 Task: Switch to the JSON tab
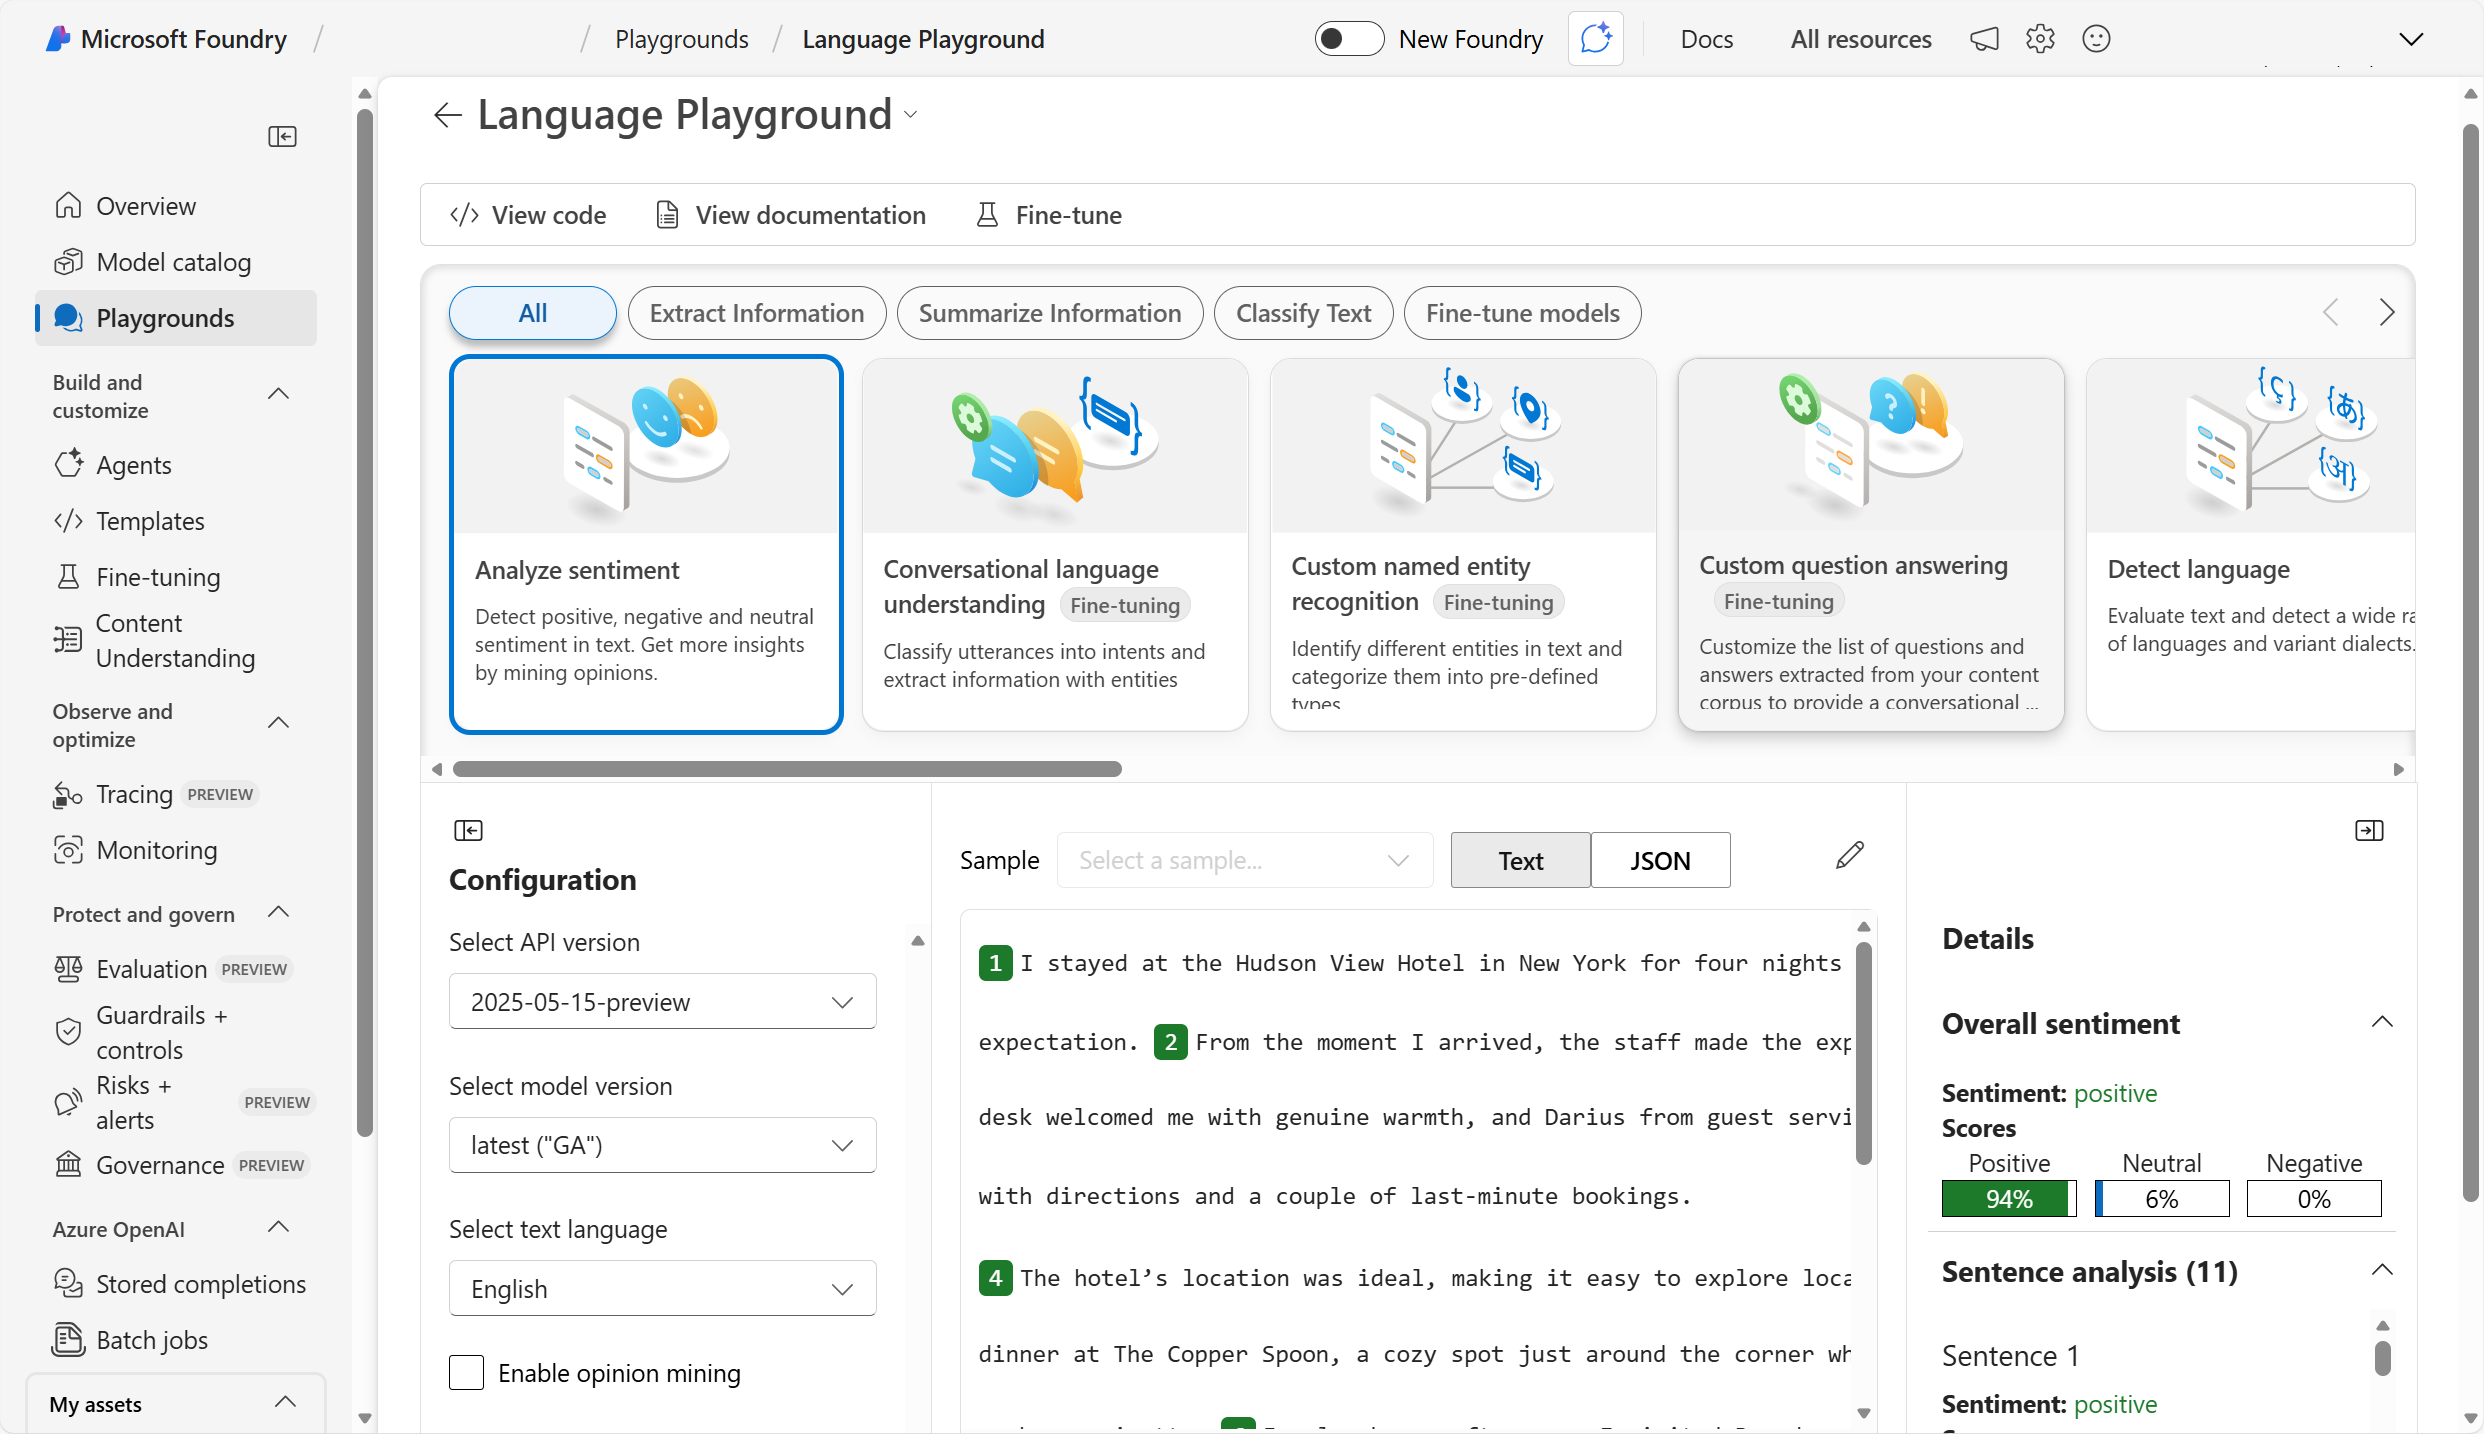point(1659,860)
